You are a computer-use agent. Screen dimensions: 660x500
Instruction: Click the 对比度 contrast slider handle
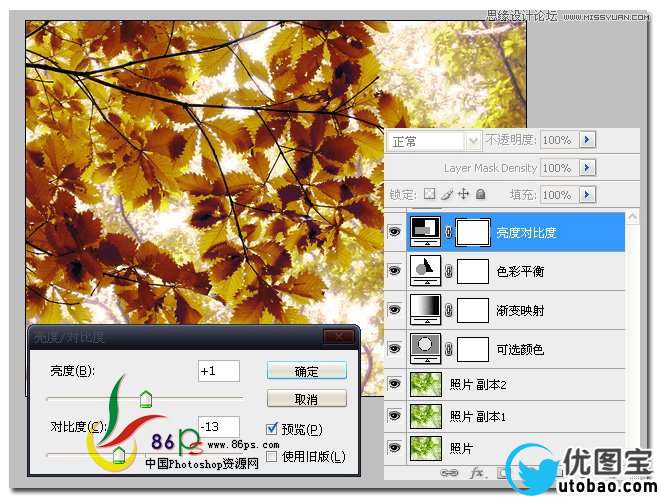(x=119, y=455)
